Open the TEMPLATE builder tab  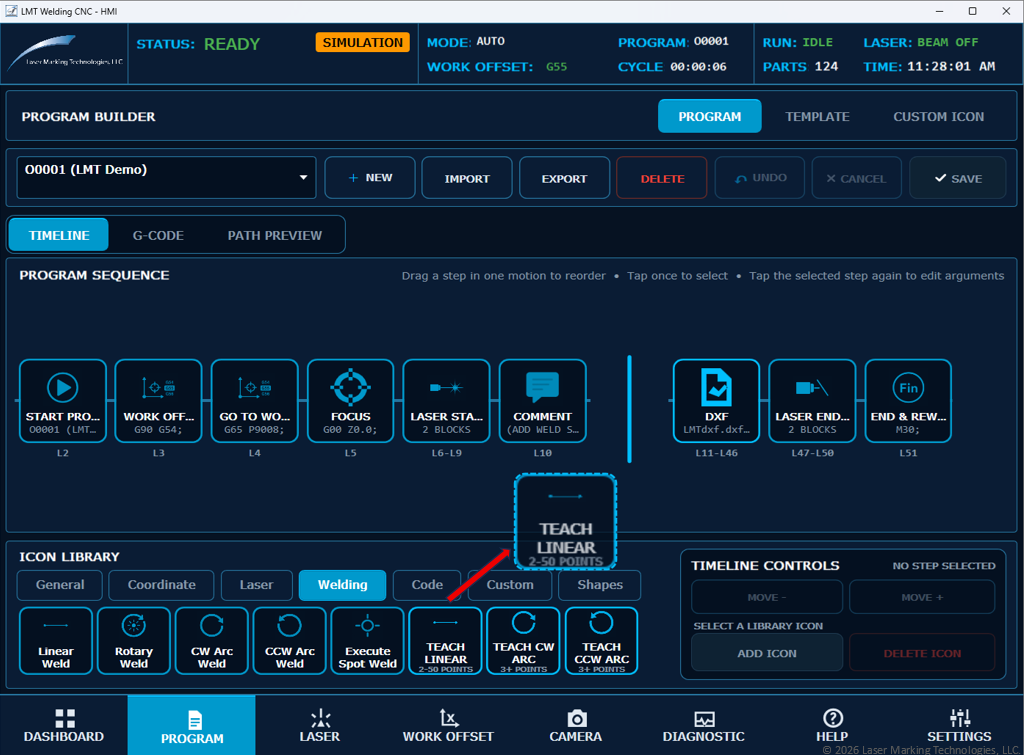click(817, 116)
